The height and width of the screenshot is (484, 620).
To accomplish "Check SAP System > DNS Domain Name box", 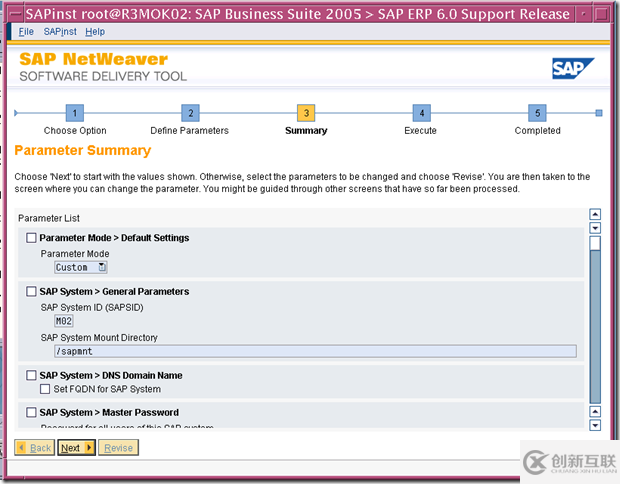I will (31, 375).
